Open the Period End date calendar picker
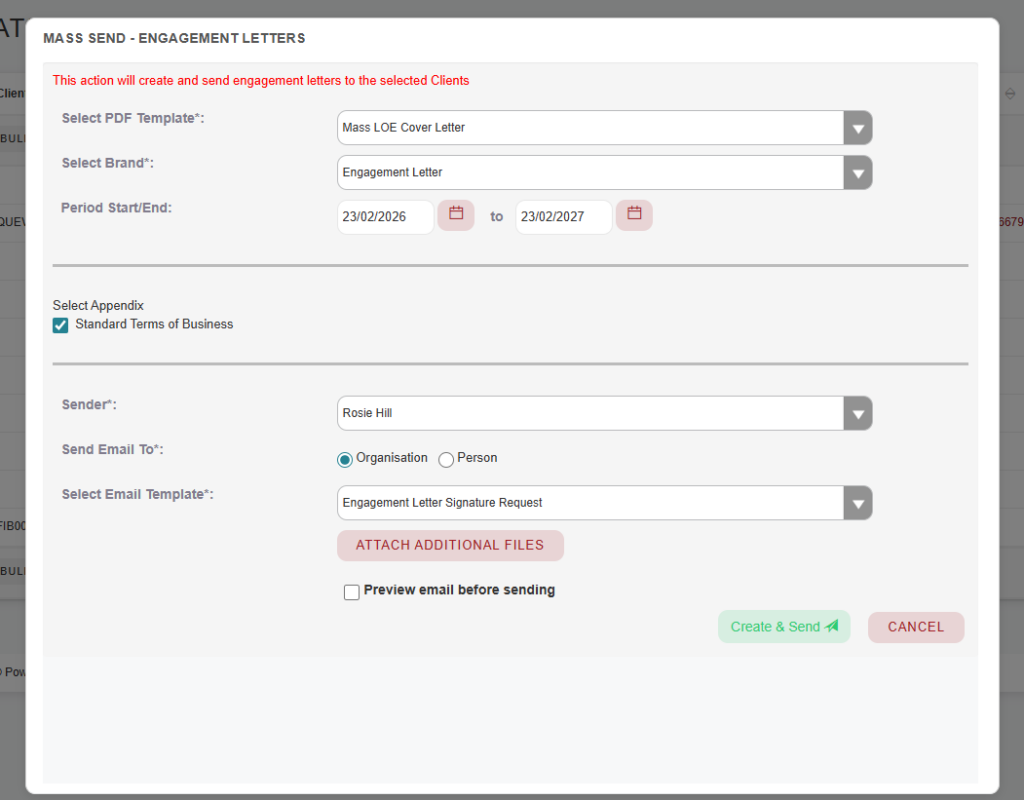The width and height of the screenshot is (1024, 800). (x=634, y=215)
